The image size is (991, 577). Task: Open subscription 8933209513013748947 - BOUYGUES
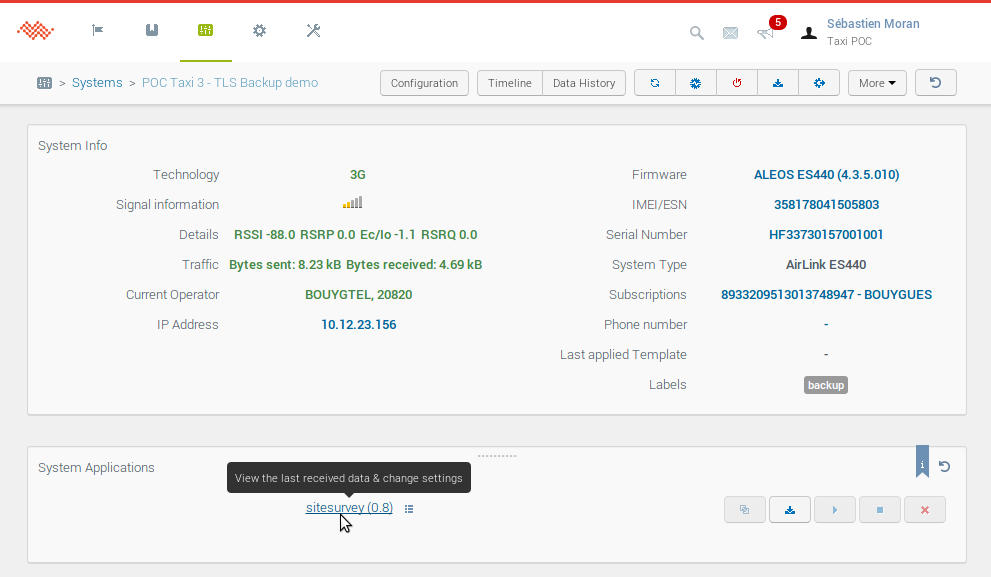click(x=826, y=295)
